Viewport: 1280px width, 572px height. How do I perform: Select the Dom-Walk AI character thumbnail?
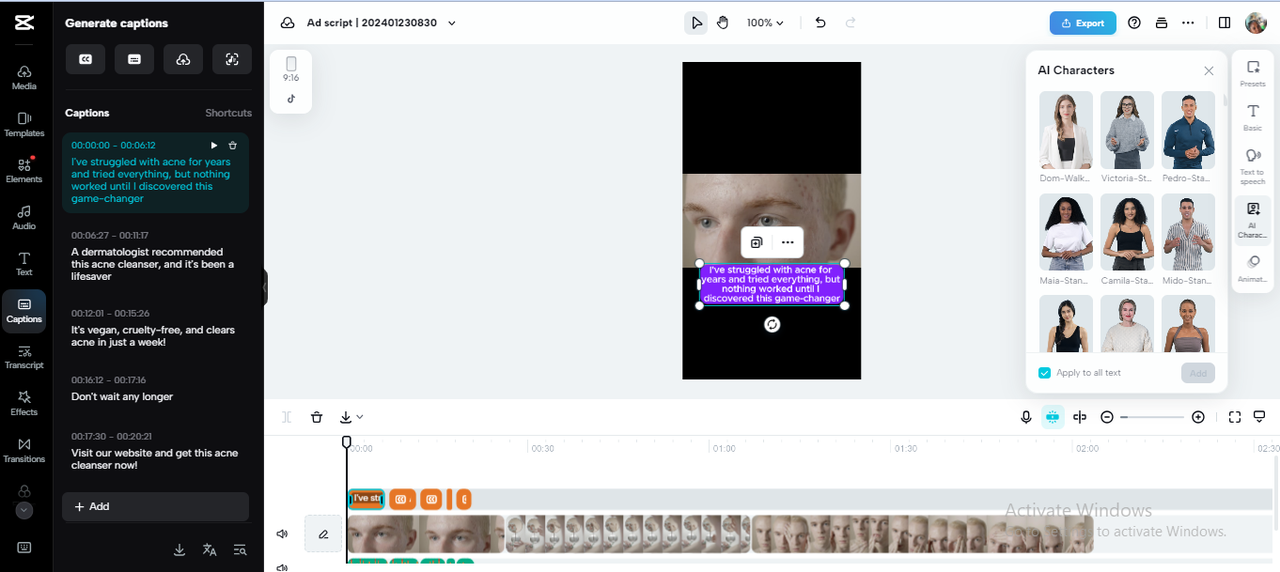(1066, 130)
